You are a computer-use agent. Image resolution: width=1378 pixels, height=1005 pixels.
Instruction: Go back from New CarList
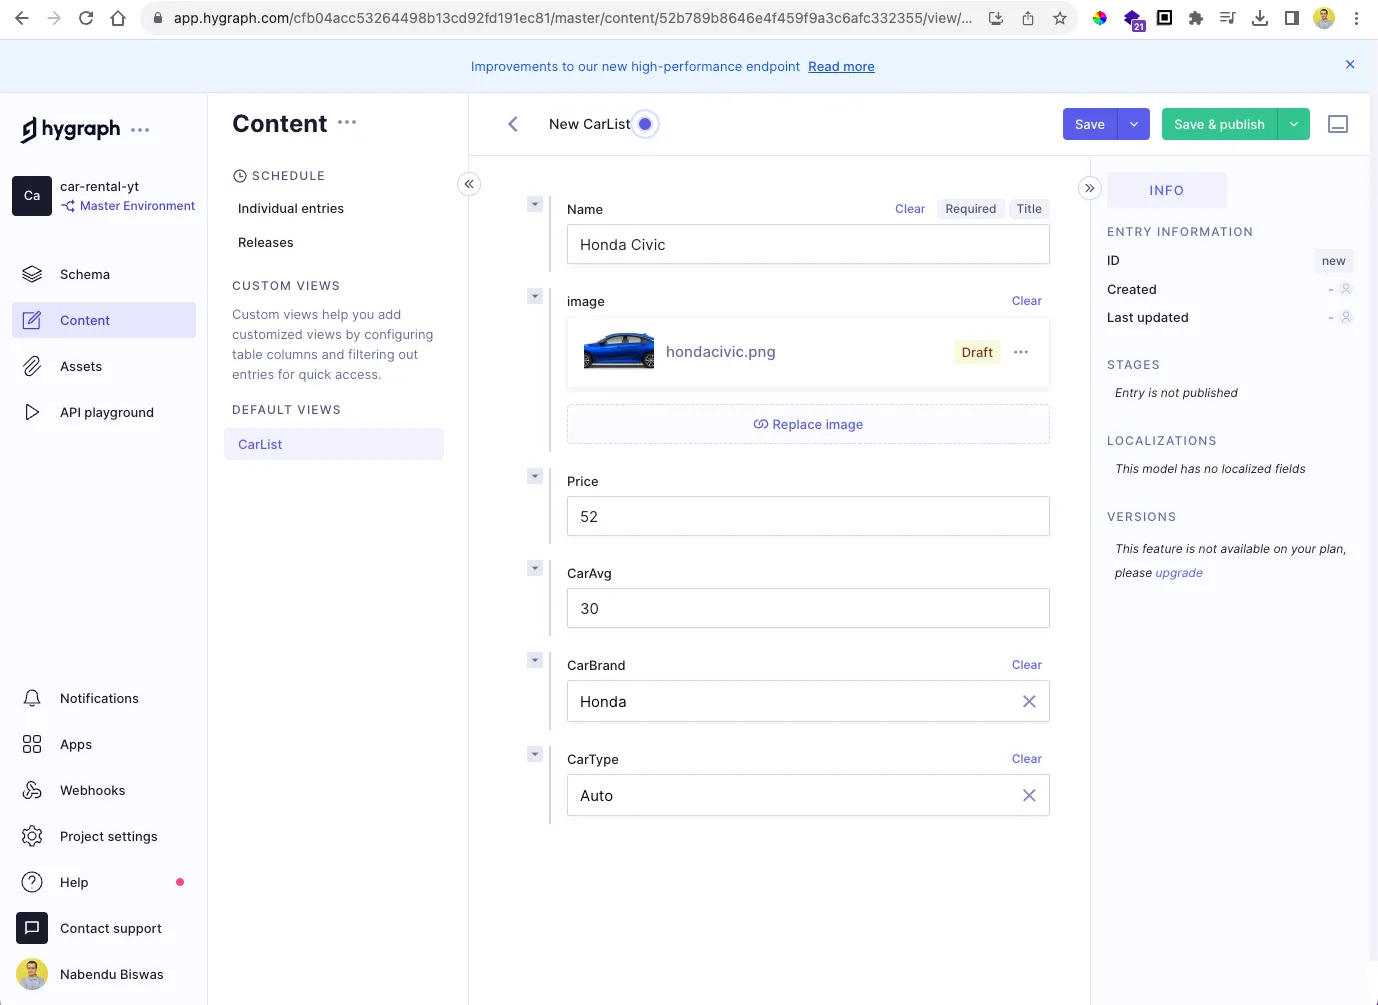[x=513, y=124]
